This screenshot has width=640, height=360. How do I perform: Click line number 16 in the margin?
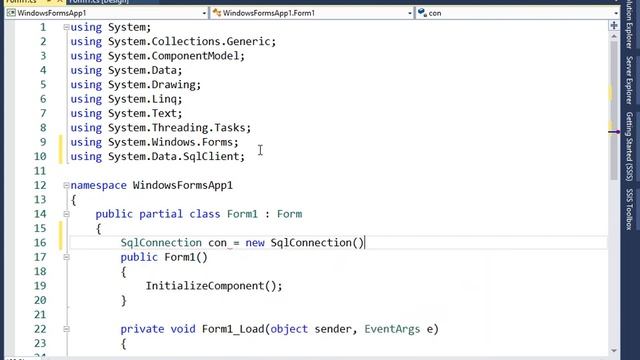[40, 243]
